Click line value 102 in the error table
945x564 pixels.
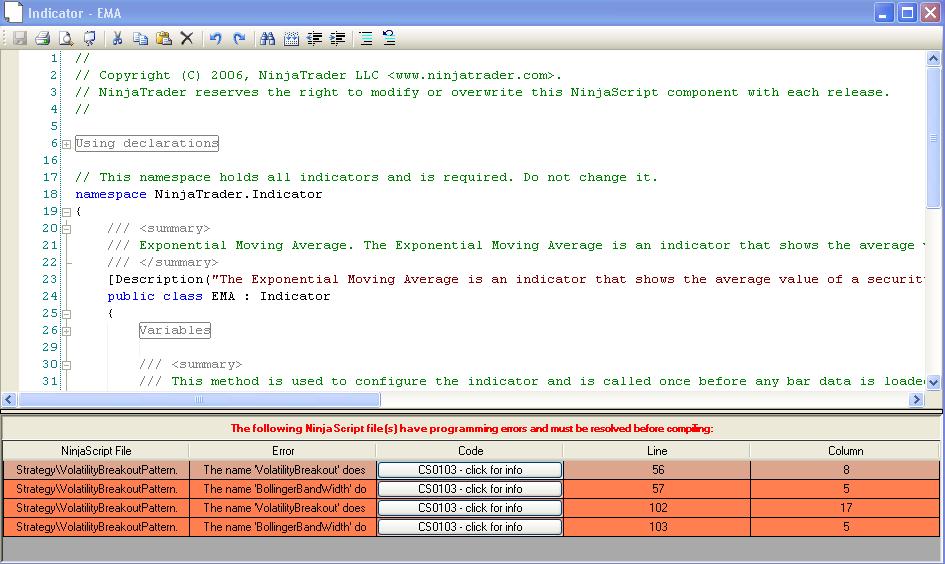click(658, 508)
